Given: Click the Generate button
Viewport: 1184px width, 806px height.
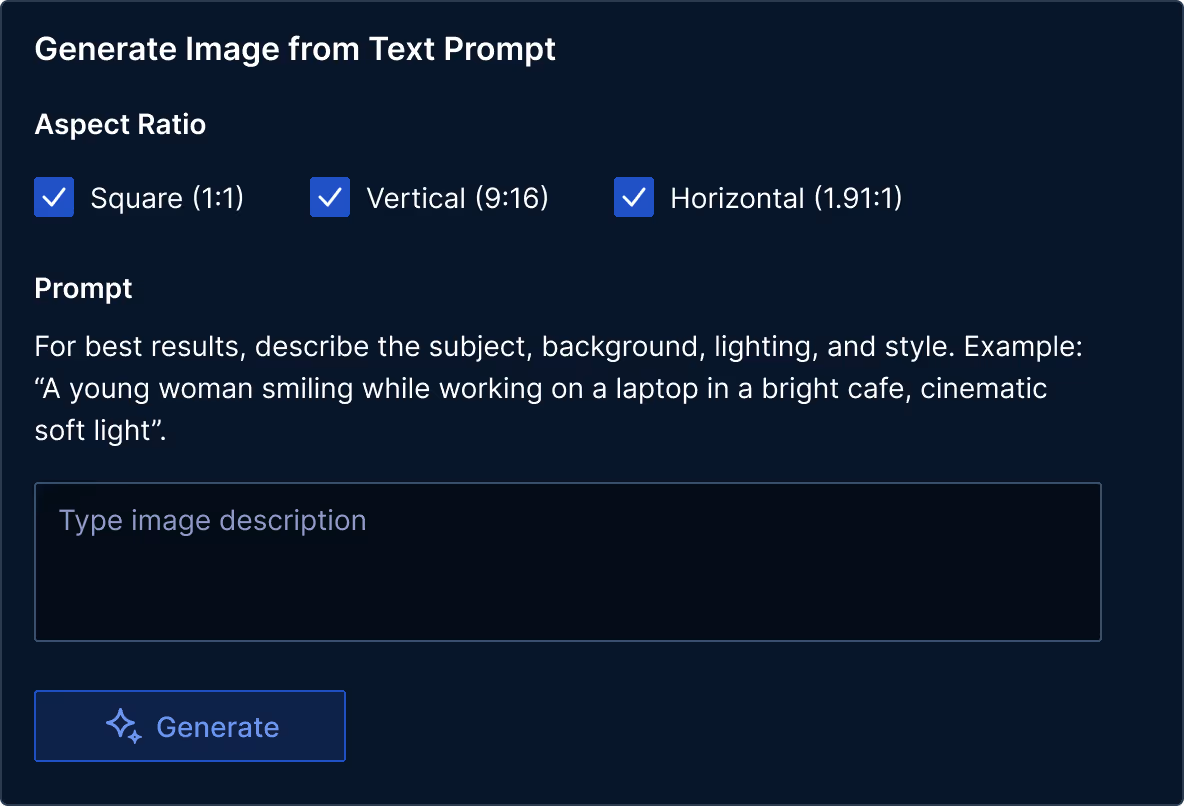Looking at the screenshot, I should (189, 726).
